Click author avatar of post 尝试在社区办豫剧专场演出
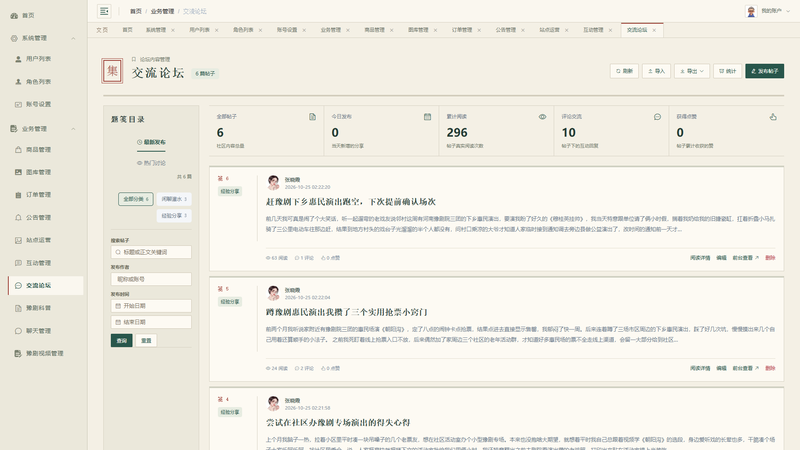The image size is (800, 450). point(273,403)
